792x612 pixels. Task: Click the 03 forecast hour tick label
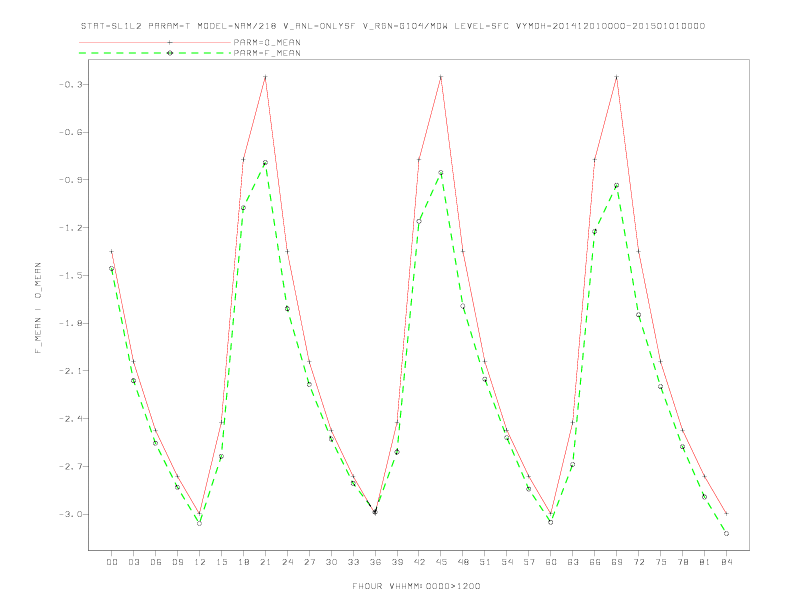[x=133, y=562]
